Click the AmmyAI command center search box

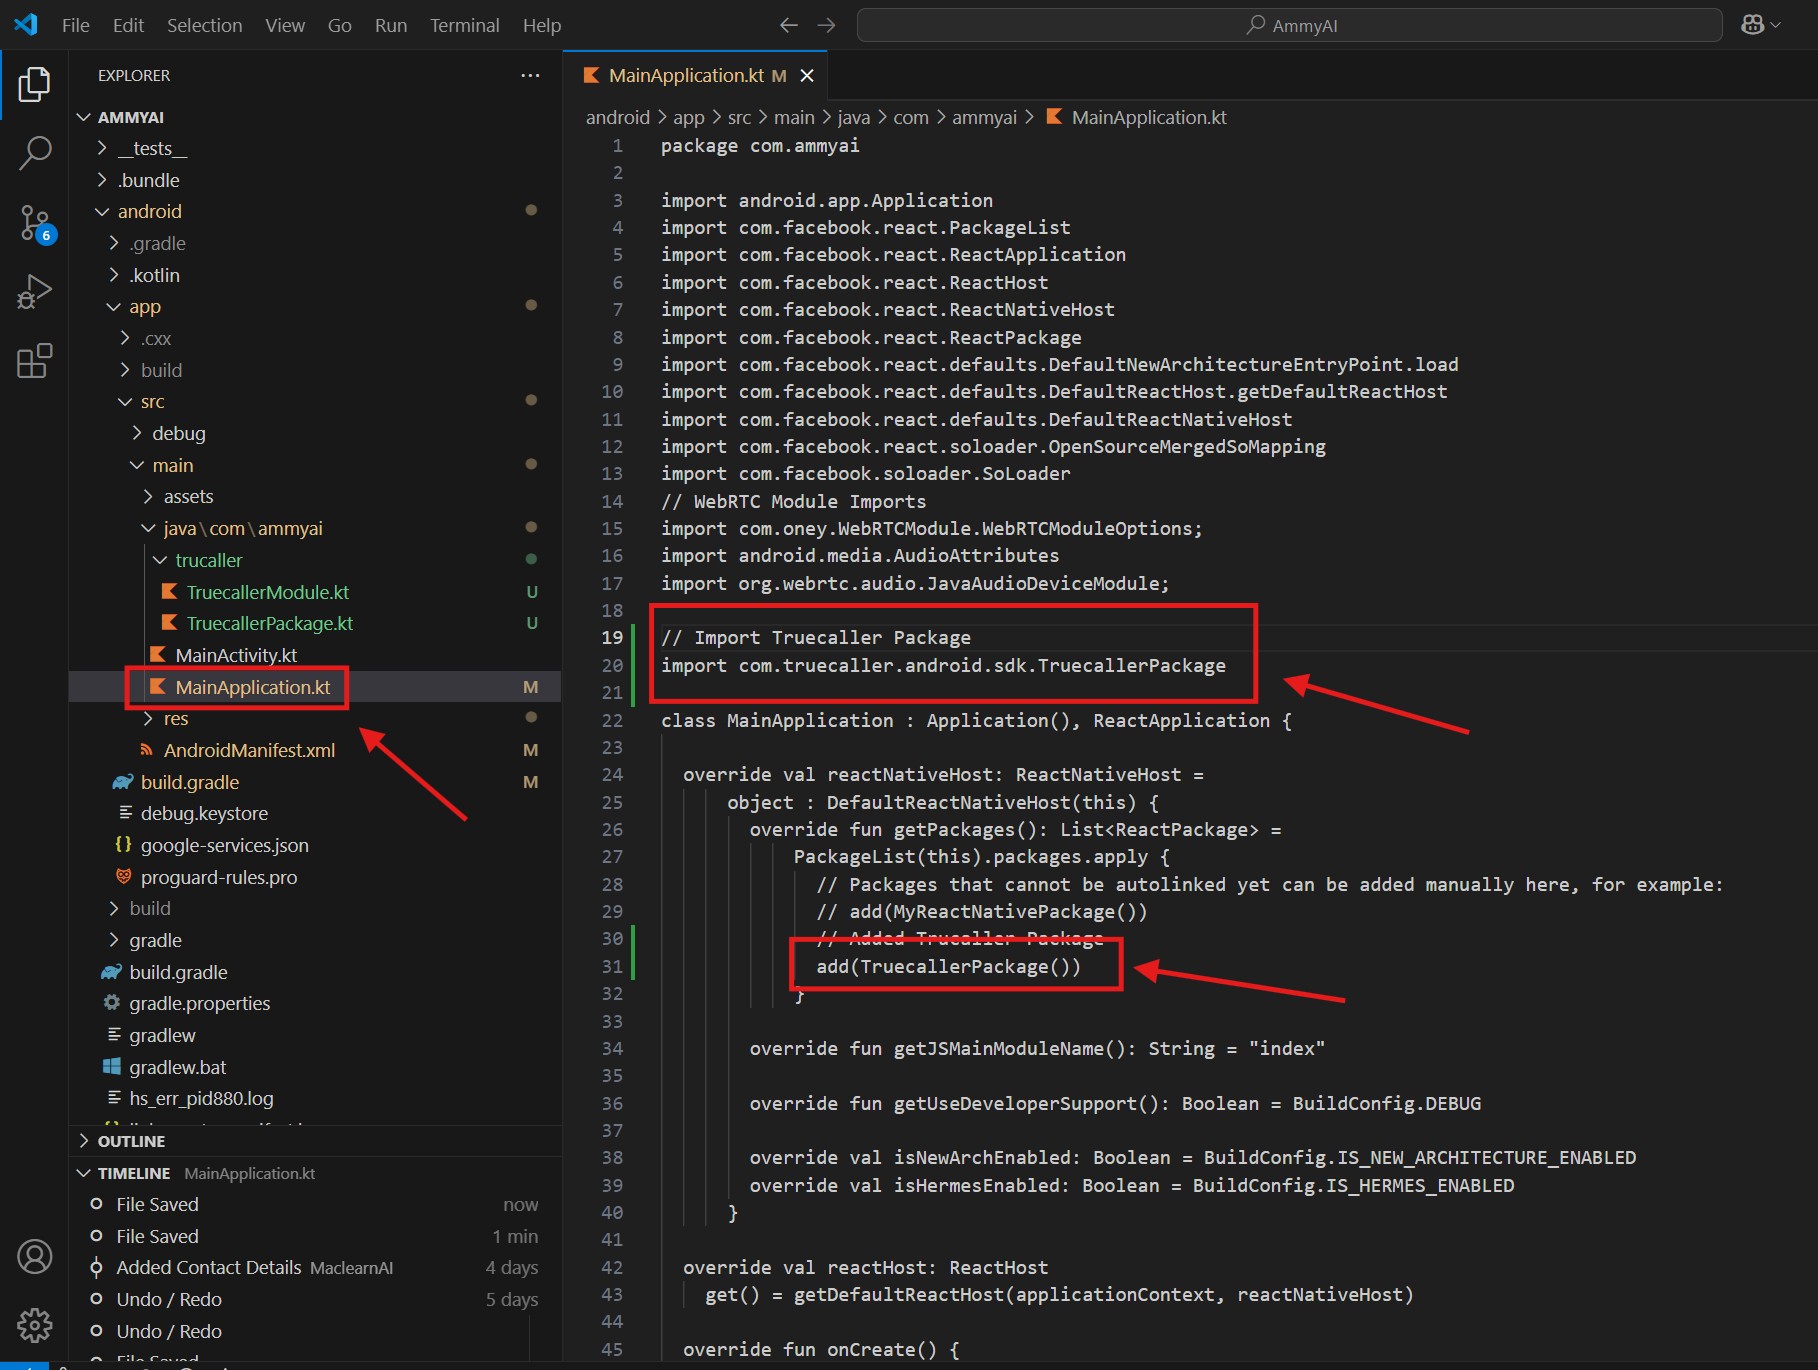coord(1289,25)
